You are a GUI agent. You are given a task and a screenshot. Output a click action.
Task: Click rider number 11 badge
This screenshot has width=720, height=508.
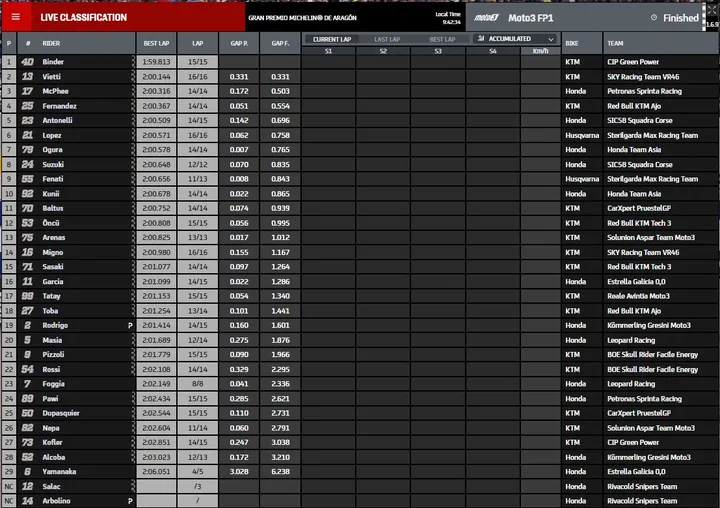(27, 281)
